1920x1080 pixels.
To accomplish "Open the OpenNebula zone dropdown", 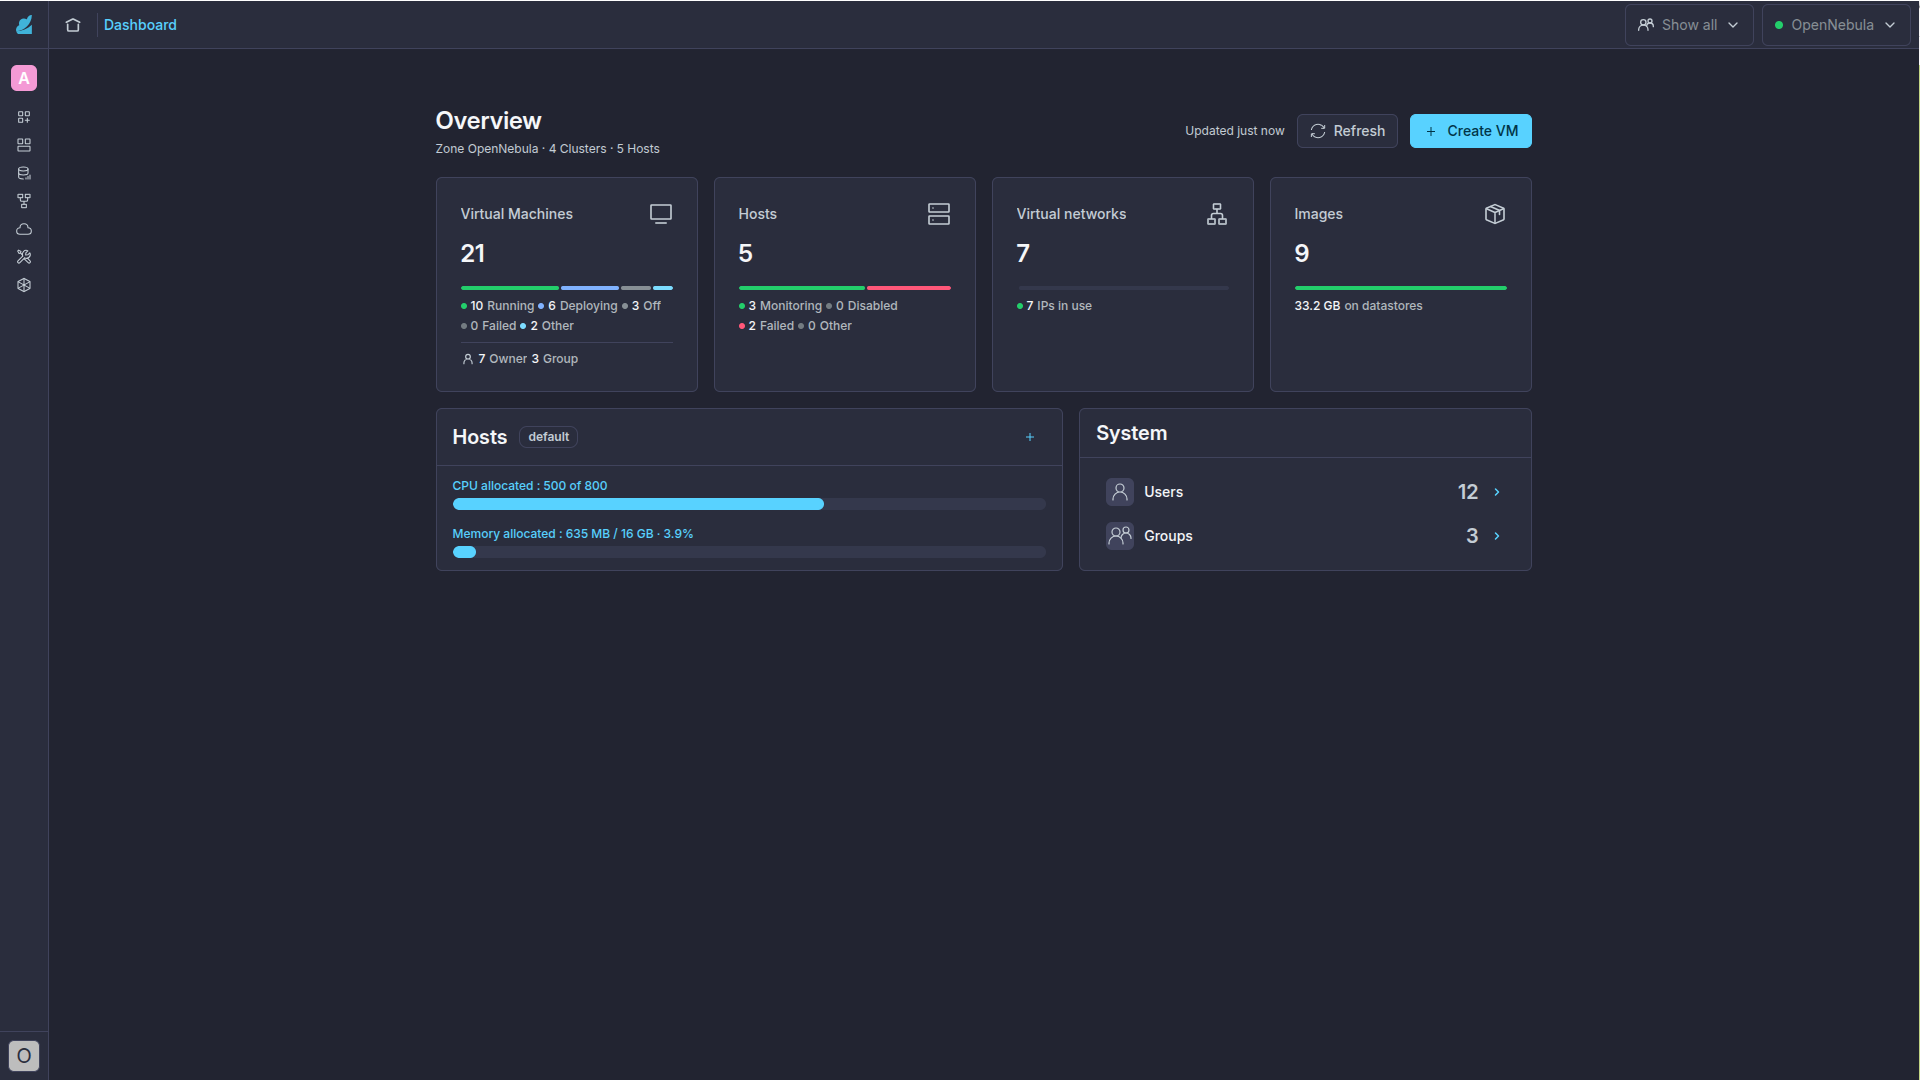I will coord(1836,25).
